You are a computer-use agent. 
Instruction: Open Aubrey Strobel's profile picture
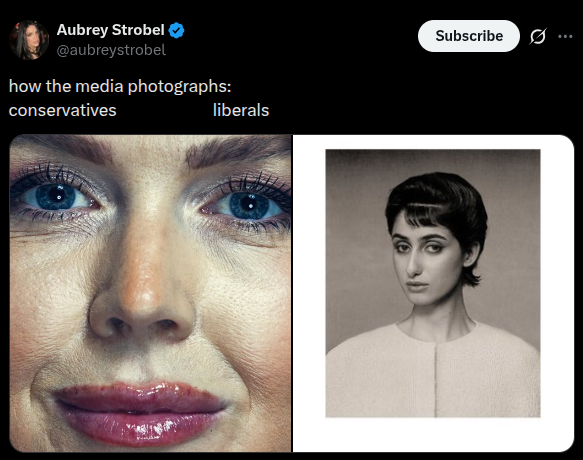(x=29, y=40)
